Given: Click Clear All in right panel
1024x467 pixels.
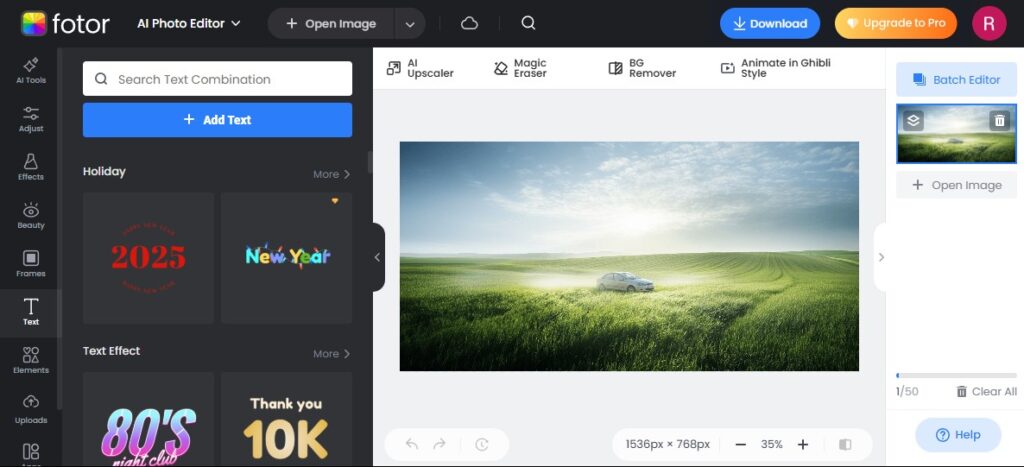Looking at the screenshot, I should [986, 391].
